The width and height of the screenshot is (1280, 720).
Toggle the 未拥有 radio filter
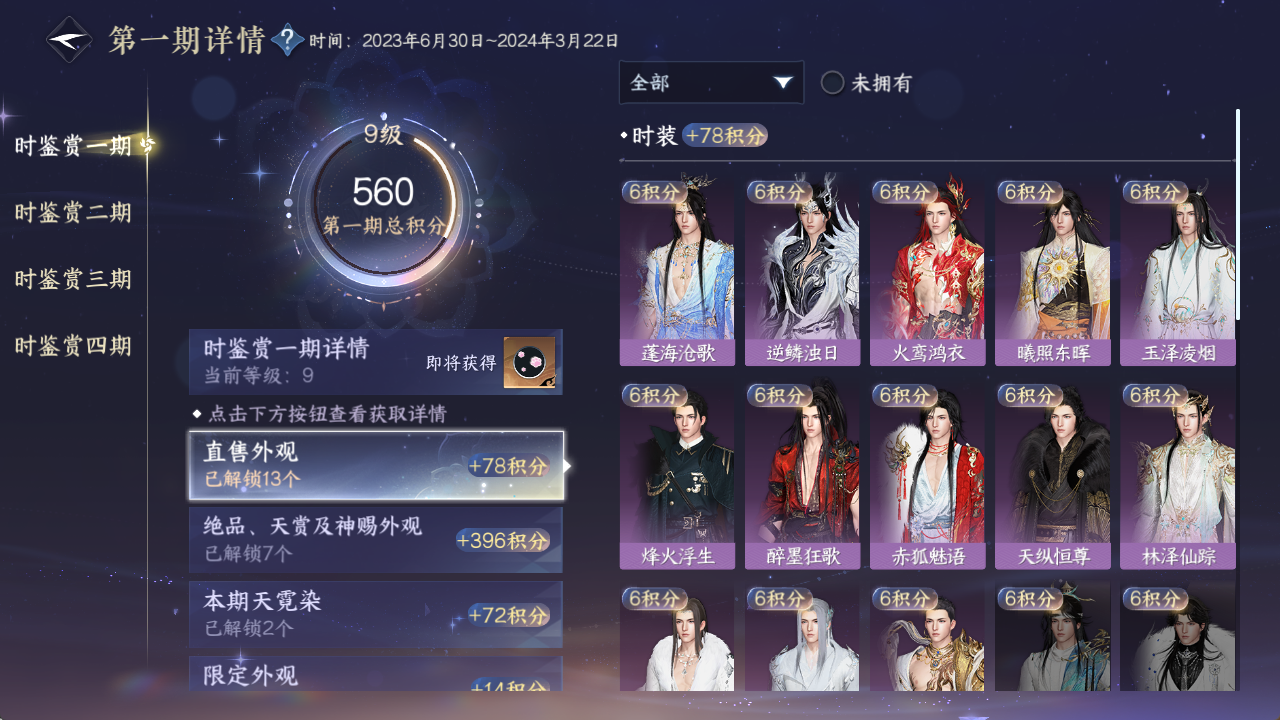pyautogui.click(x=832, y=83)
